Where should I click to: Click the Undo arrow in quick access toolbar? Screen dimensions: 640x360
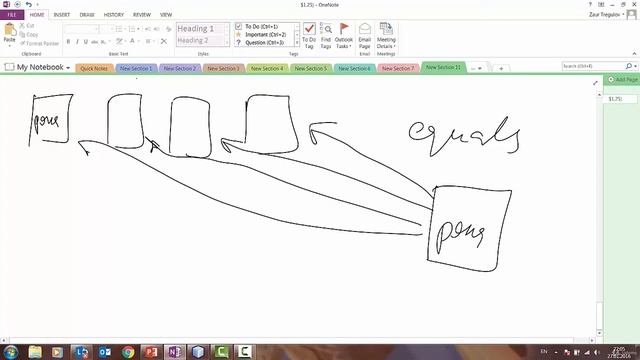[x=29, y=4]
